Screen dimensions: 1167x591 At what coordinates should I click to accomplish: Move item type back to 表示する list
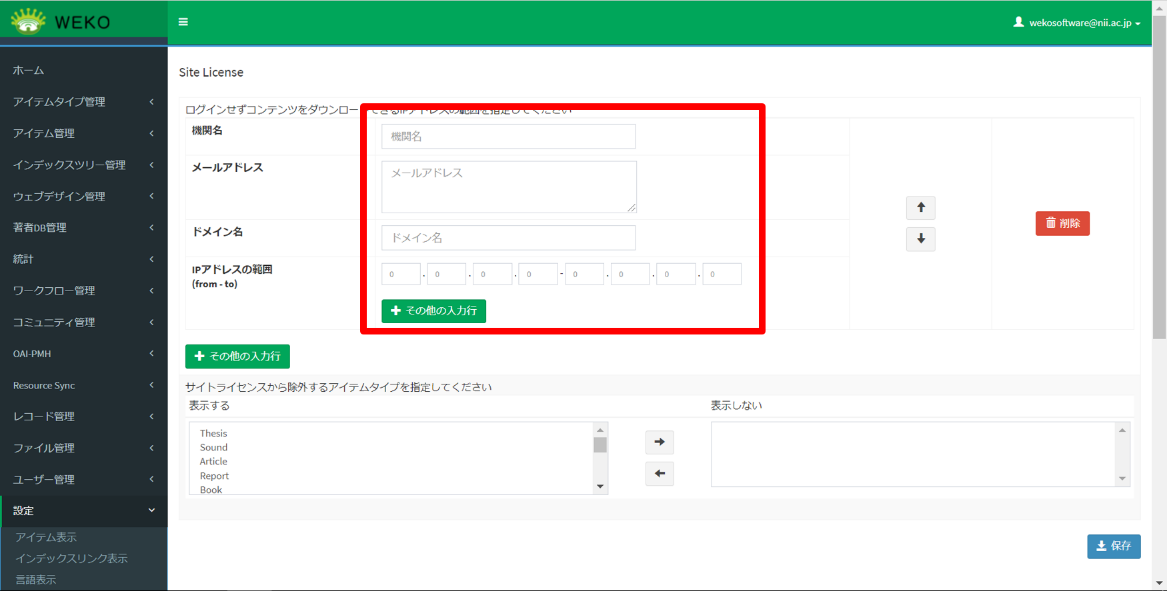pyautogui.click(x=659, y=474)
